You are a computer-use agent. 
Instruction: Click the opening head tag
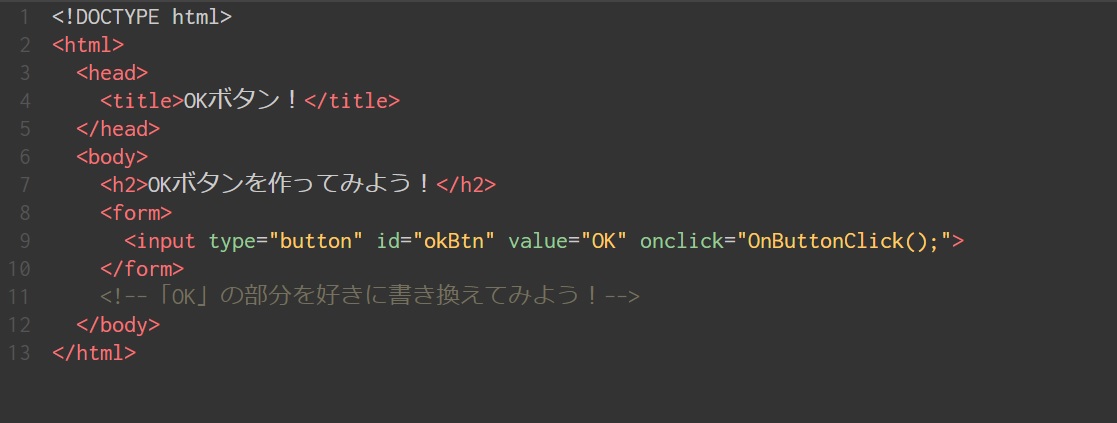point(112,73)
